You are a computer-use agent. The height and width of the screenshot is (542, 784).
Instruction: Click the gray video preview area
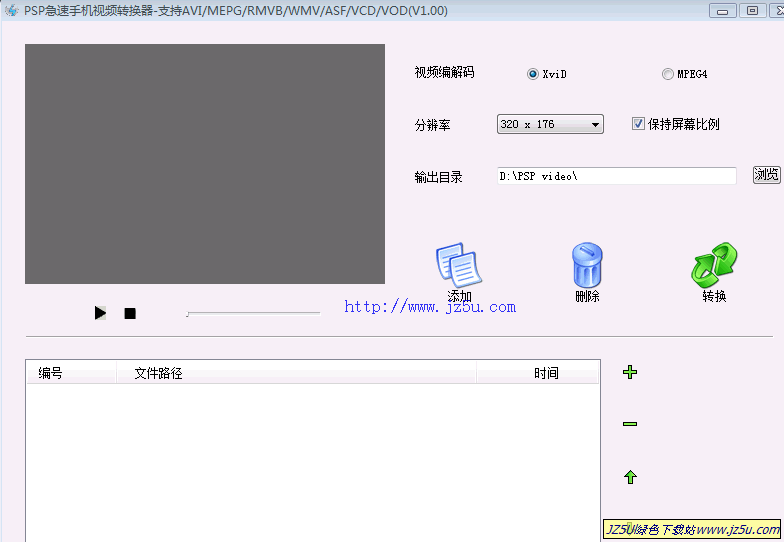[x=205, y=164]
